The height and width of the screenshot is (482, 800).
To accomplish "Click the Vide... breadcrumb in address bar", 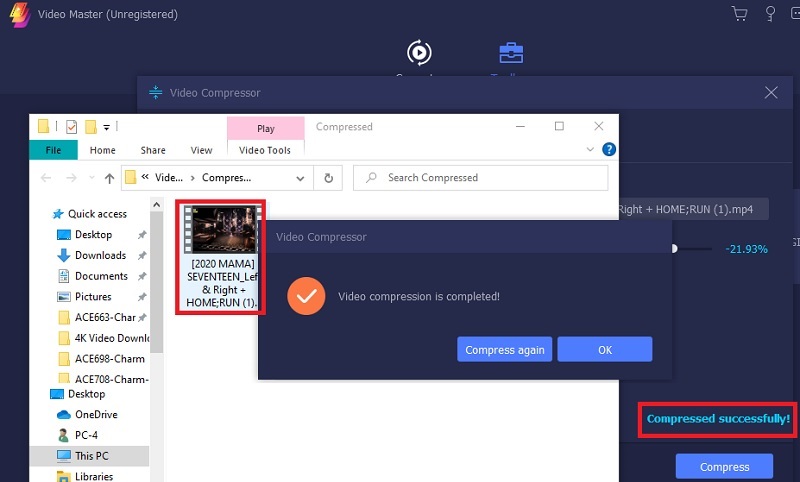I will (x=169, y=177).
